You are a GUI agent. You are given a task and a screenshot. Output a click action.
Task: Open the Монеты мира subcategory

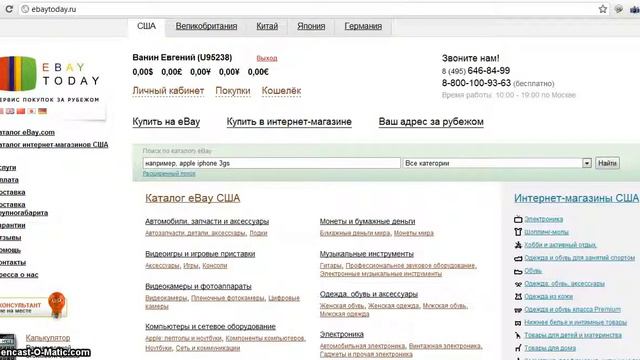point(413,233)
